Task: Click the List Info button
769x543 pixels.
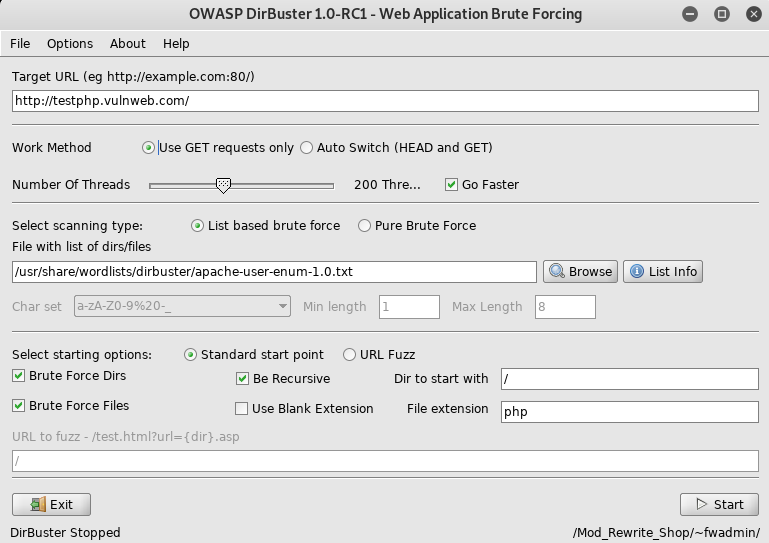Action: pos(663,272)
